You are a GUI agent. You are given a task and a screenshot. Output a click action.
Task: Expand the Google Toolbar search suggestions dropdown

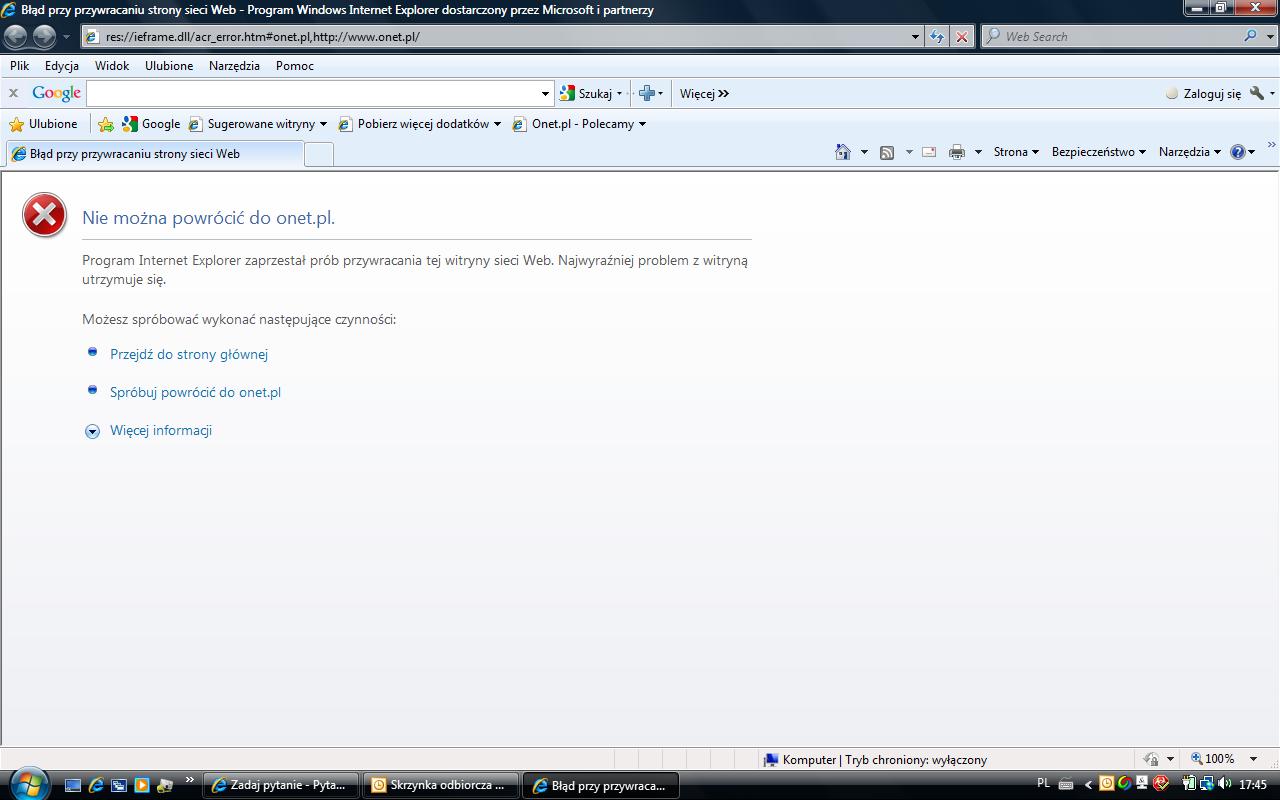[545, 93]
